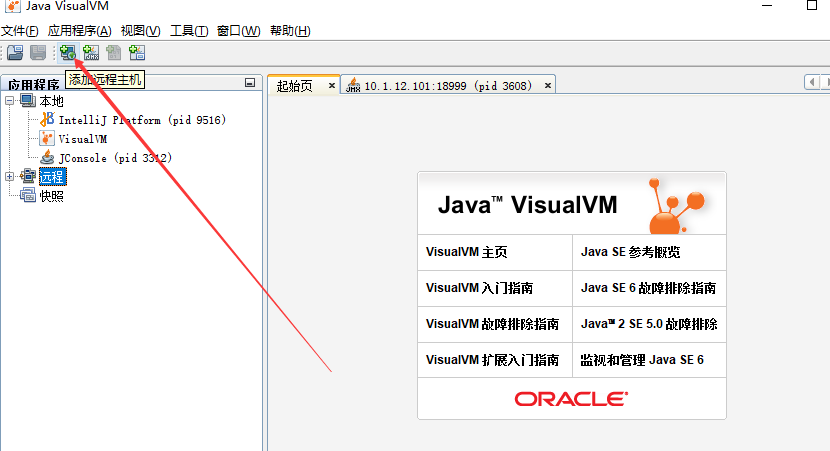Close the 起始页 tab
Screen dimensions: 830x451
point(332,85)
